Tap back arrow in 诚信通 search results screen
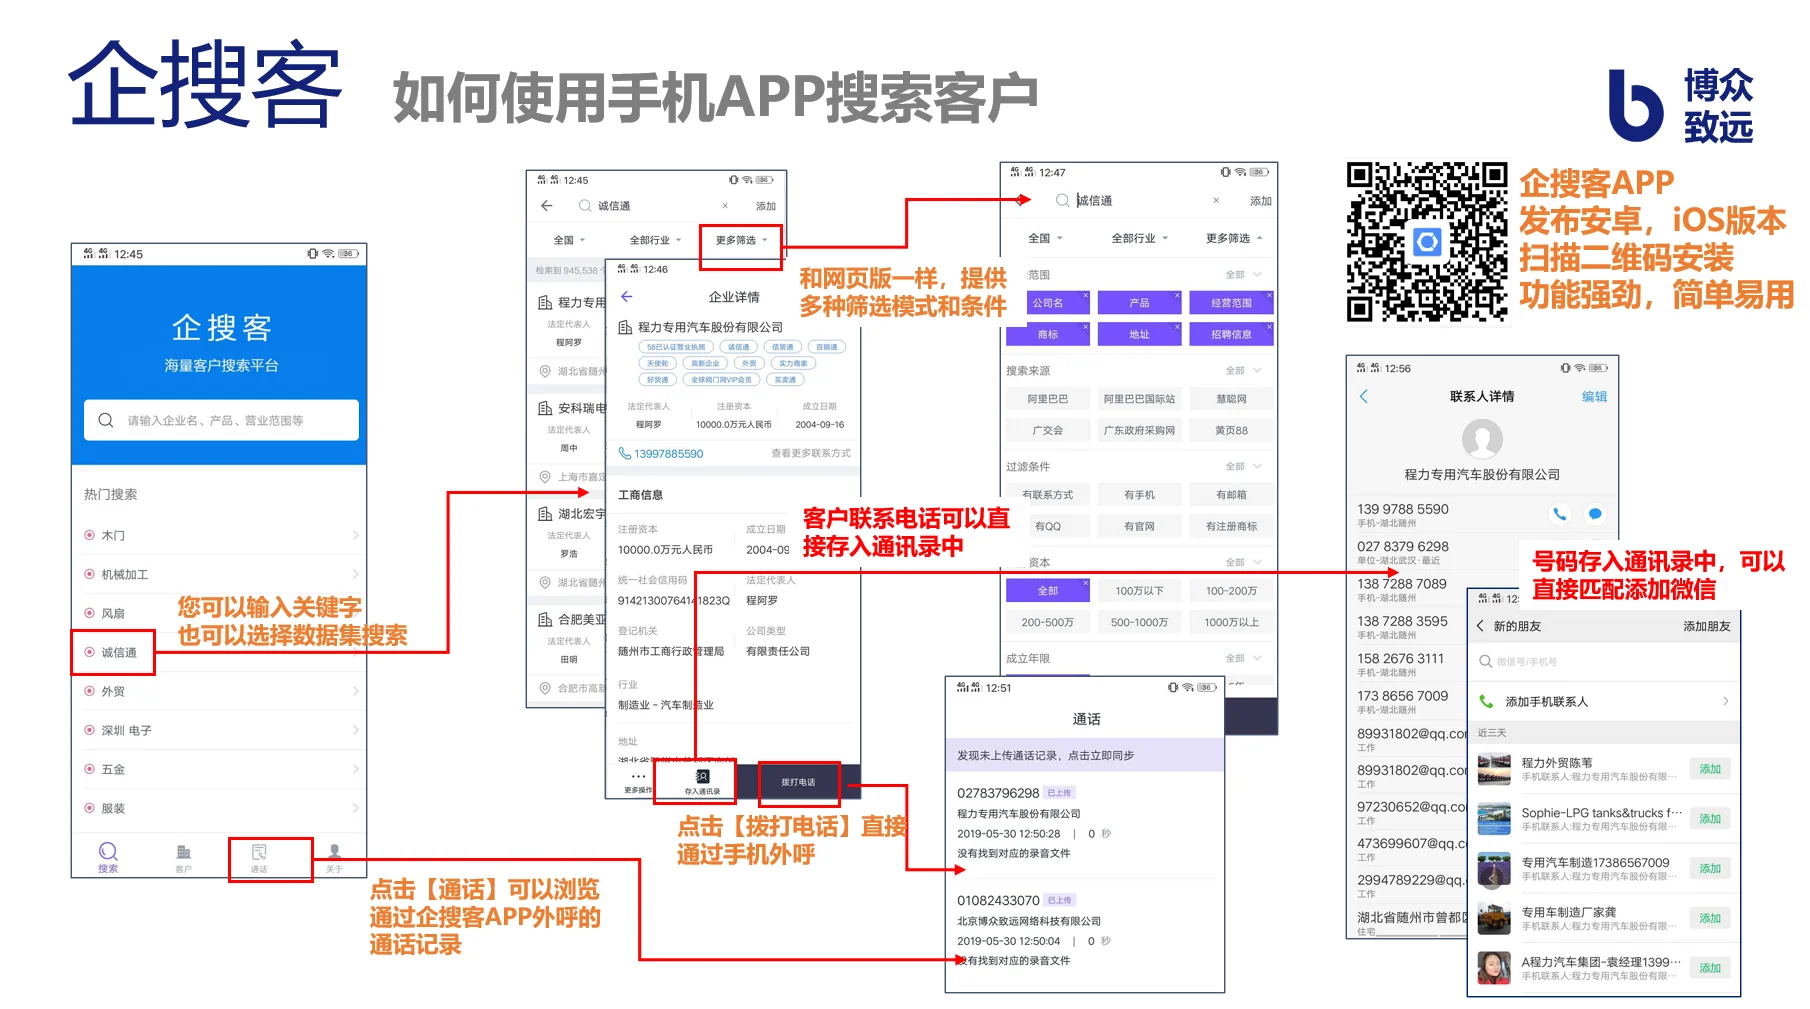 click(546, 205)
